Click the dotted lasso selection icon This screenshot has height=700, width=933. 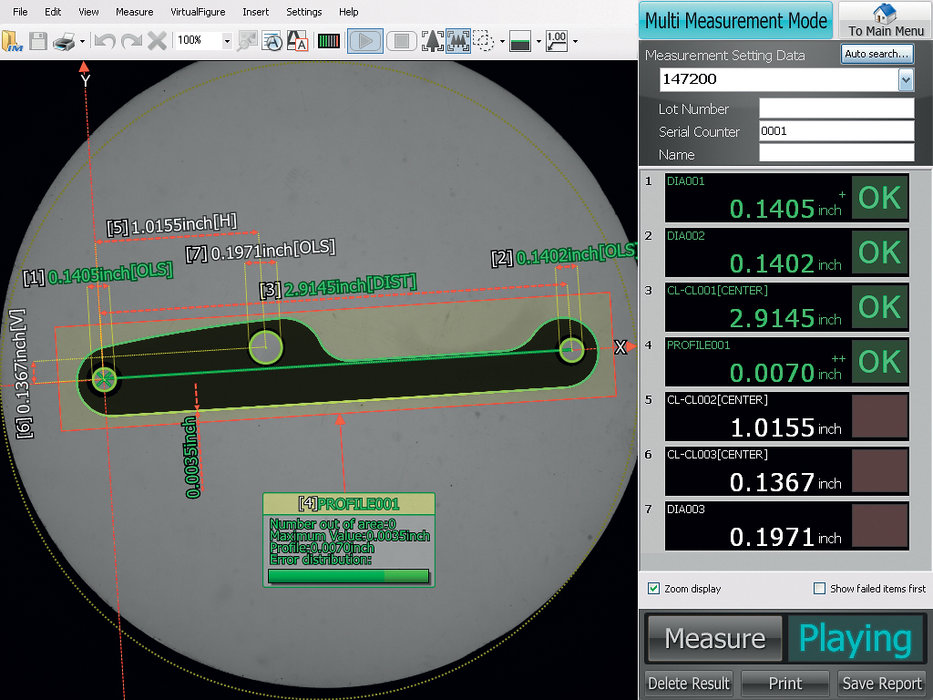(483, 41)
